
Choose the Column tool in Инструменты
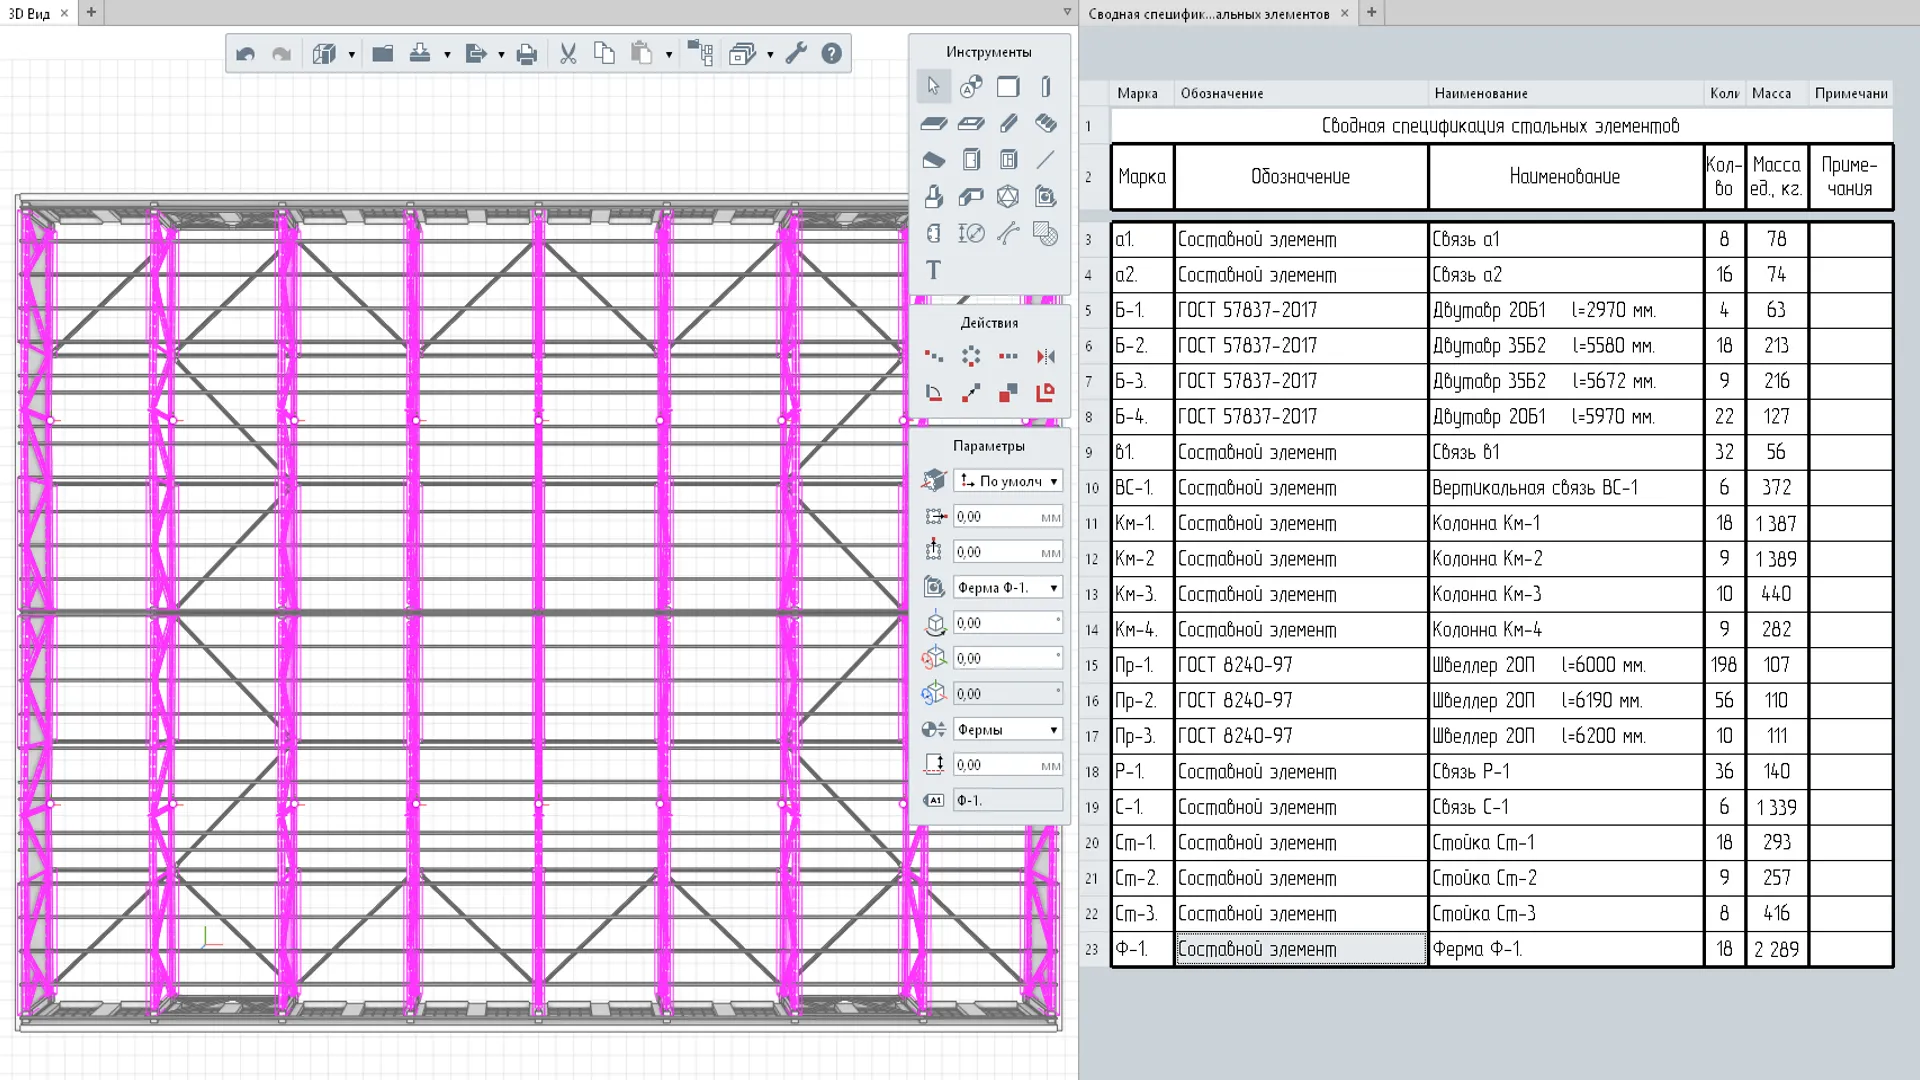click(1045, 87)
